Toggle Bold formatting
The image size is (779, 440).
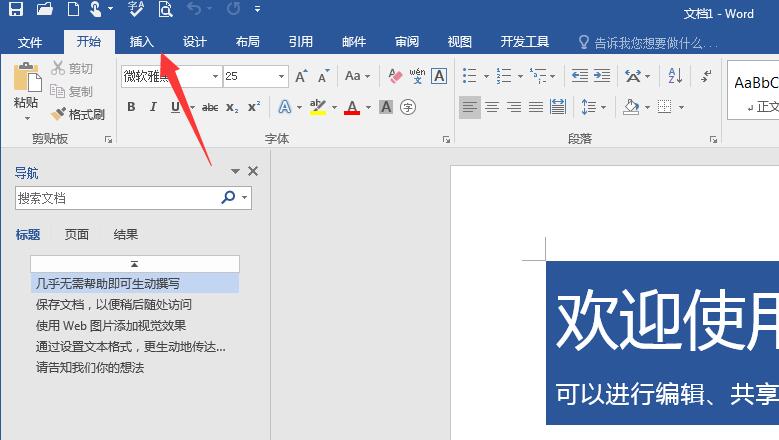(x=131, y=107)
